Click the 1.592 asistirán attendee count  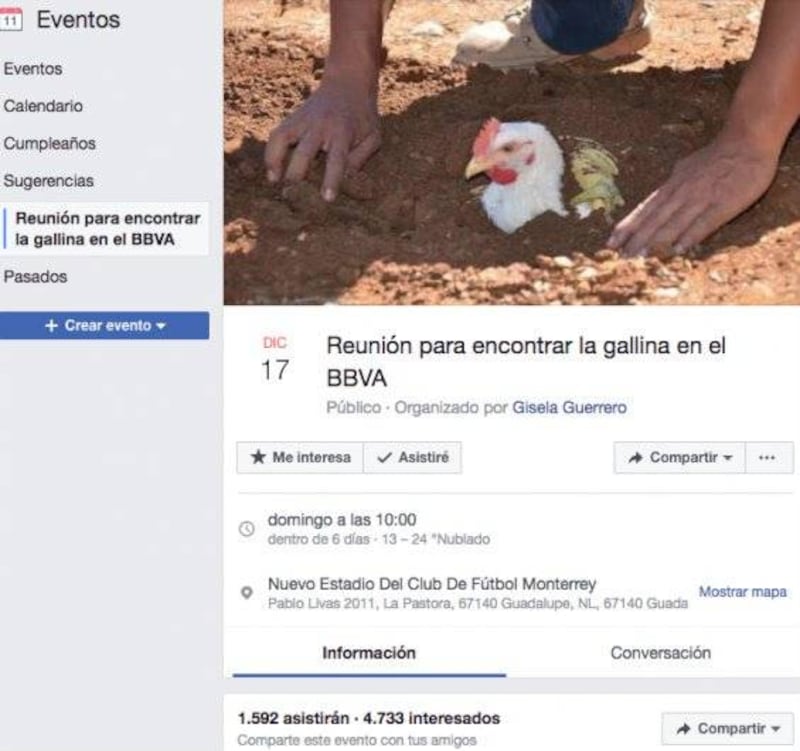tap(293, 718)
